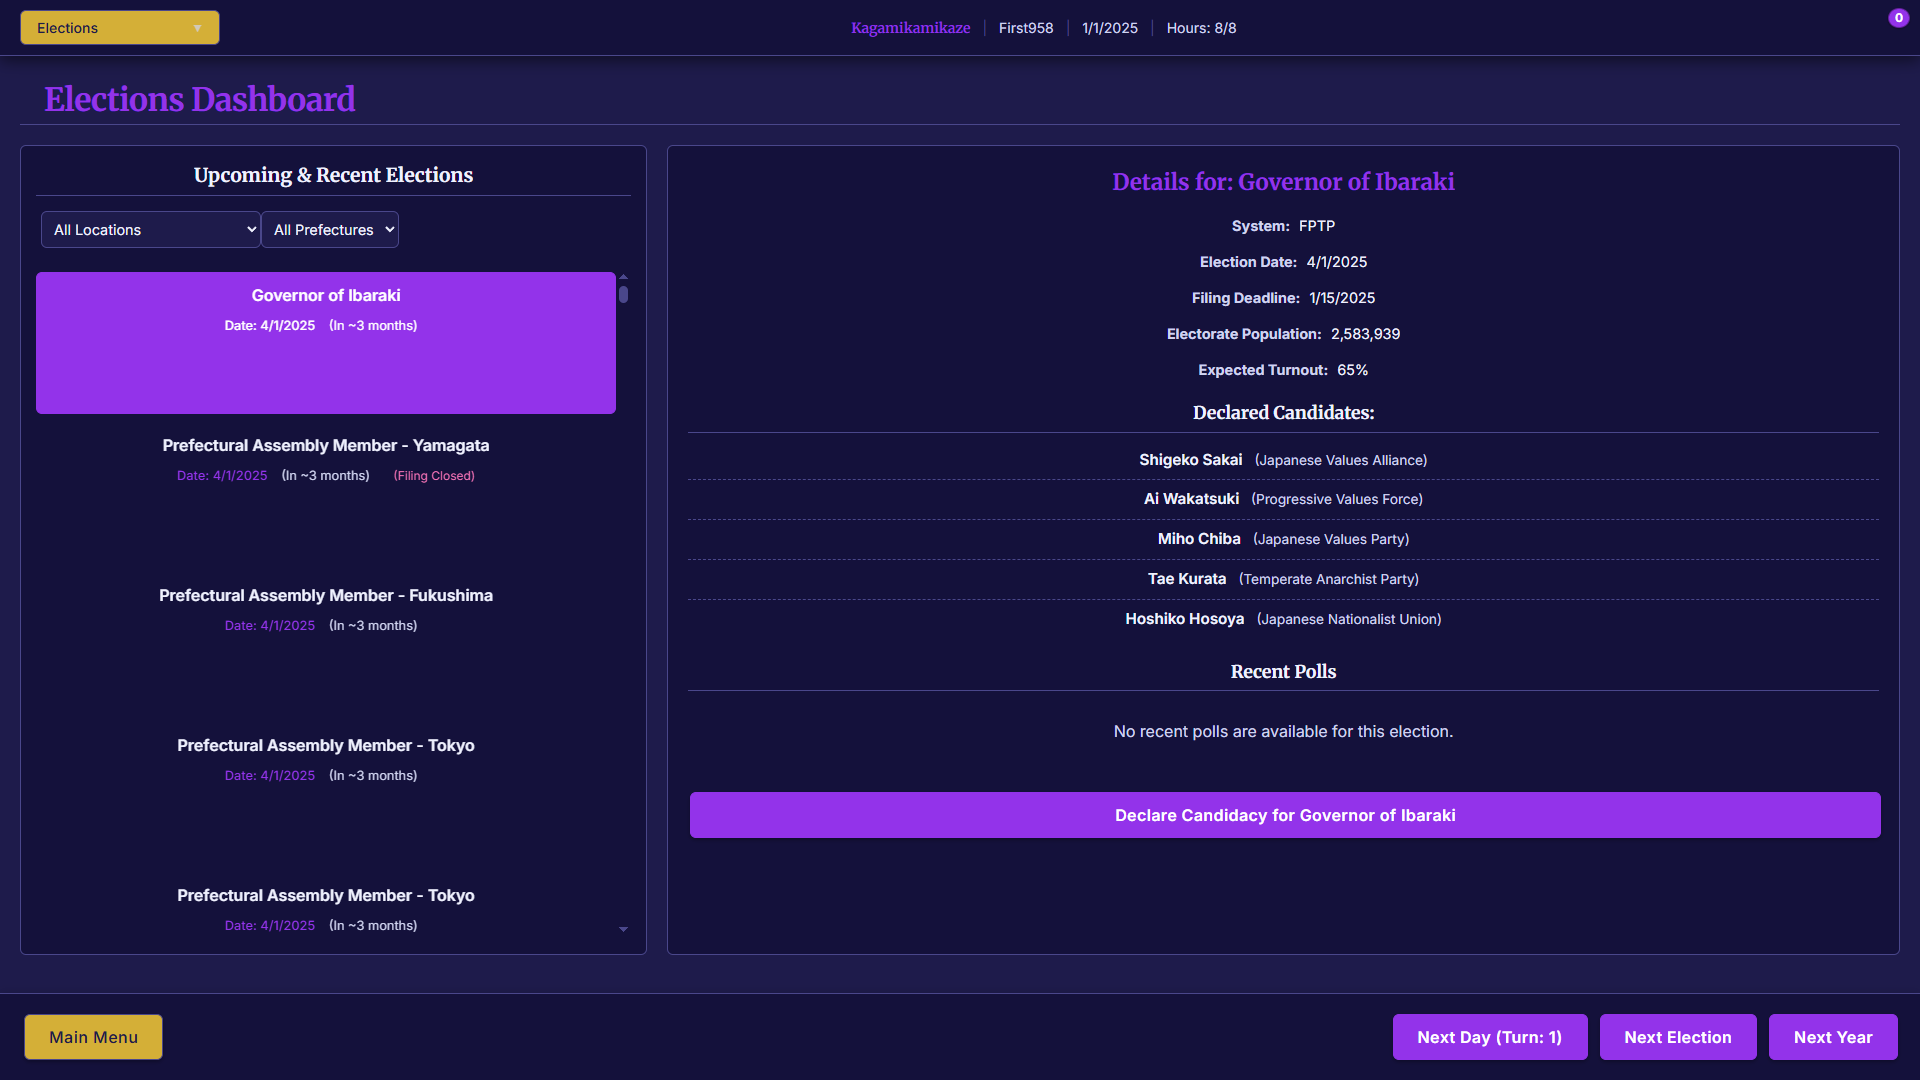Viewport: 1920px width, 1080px height.
Task: Click candidate Hoshiko Hosoya
Action: coord(1184,619)
